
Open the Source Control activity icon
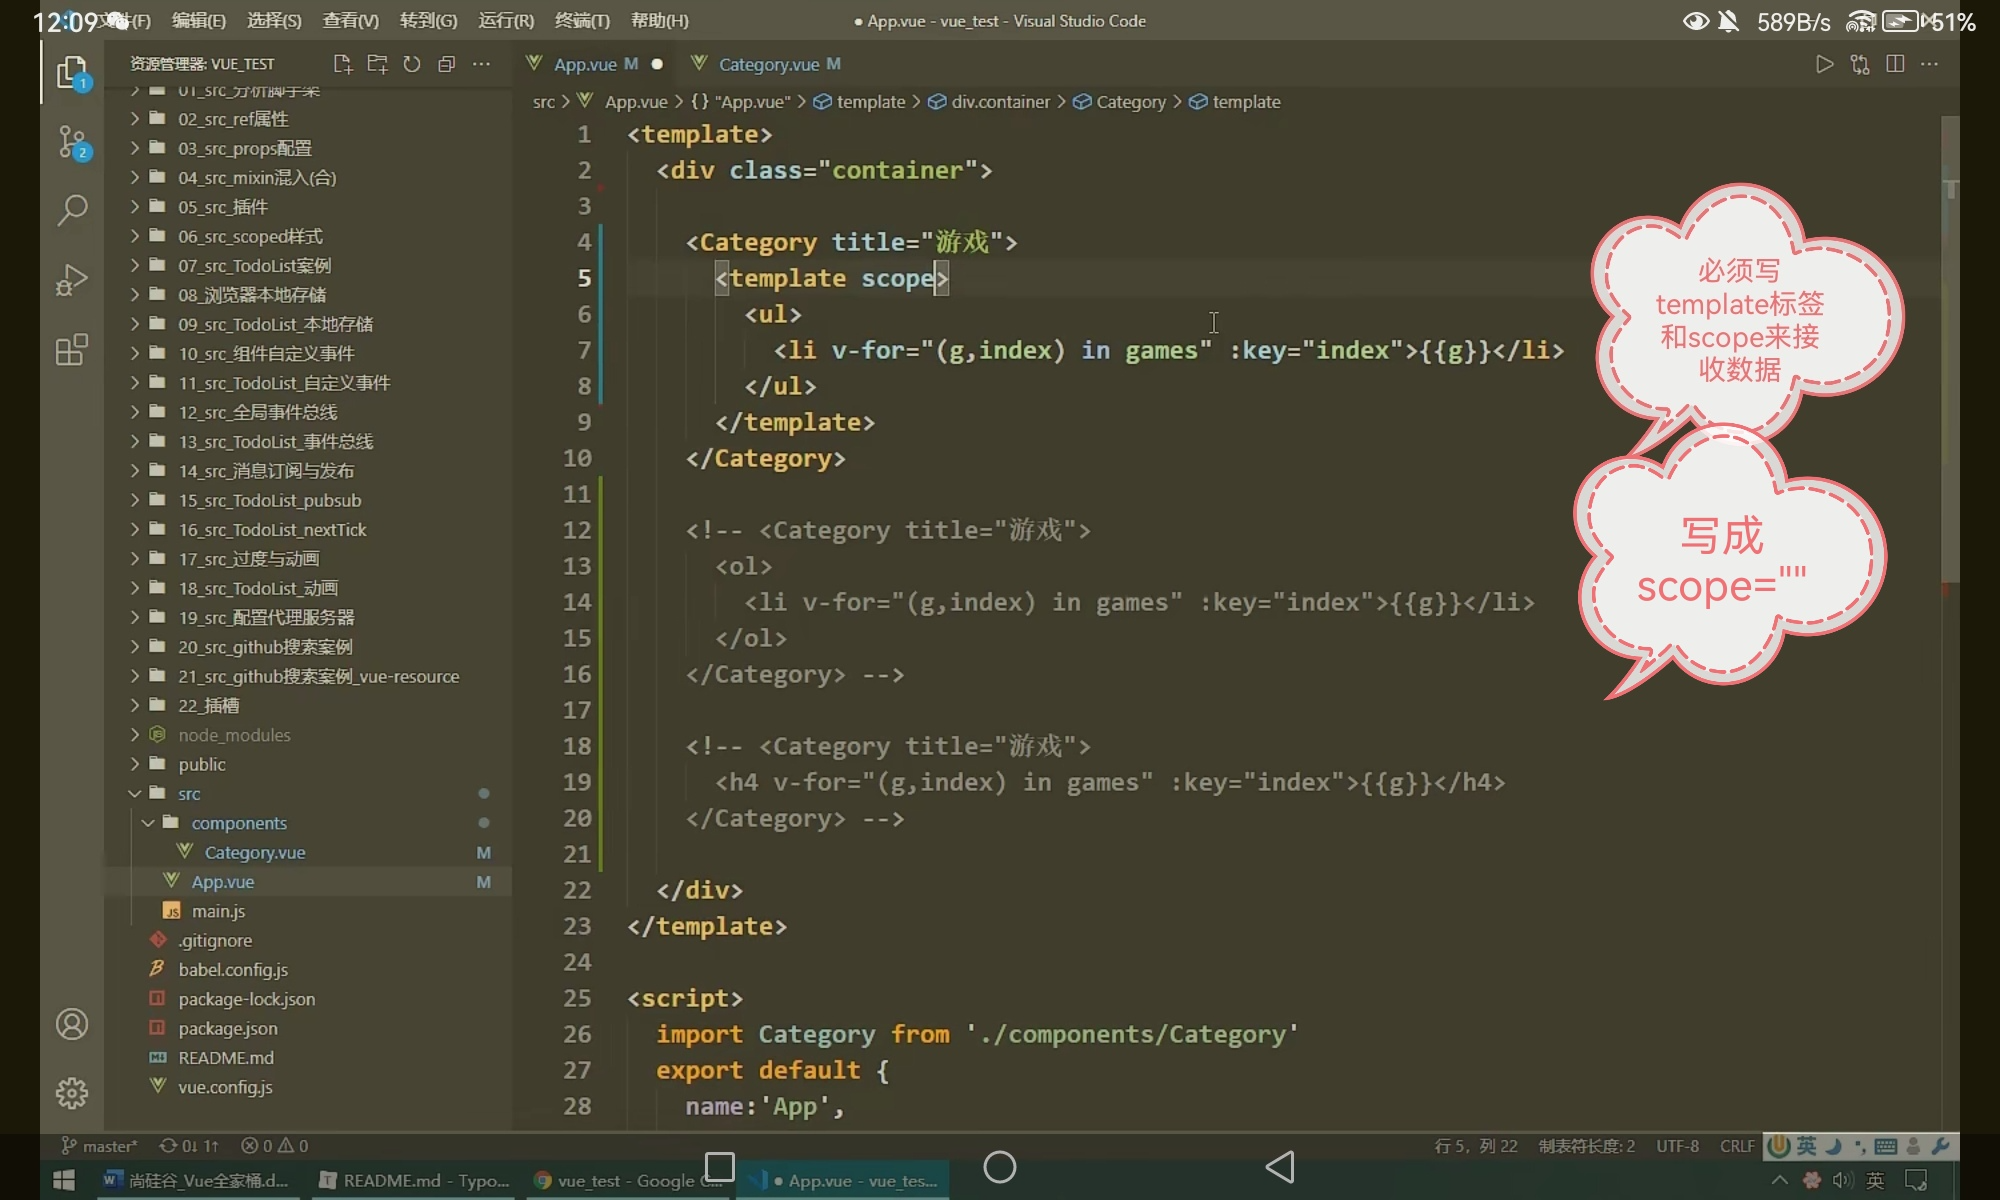tap(72, 142)
